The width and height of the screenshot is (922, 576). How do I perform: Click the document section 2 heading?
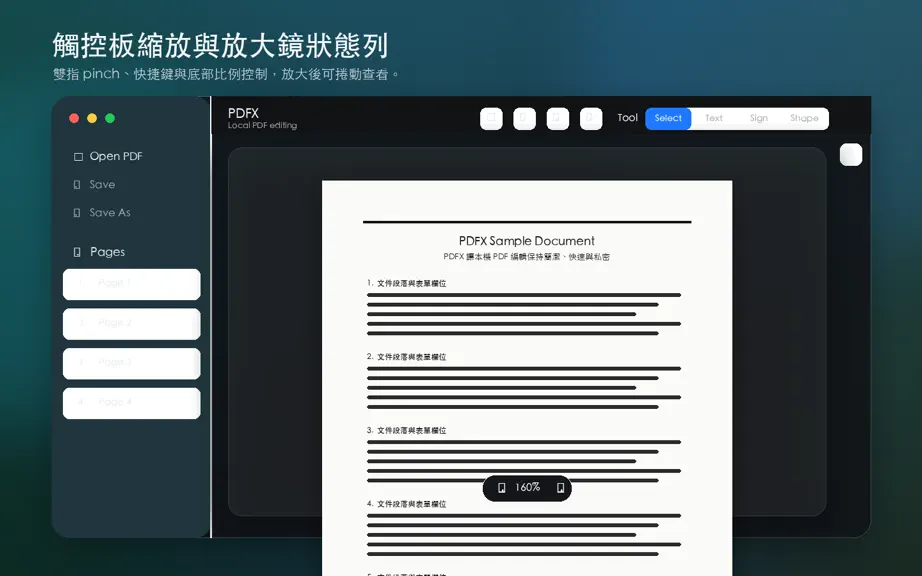[406, 357]
